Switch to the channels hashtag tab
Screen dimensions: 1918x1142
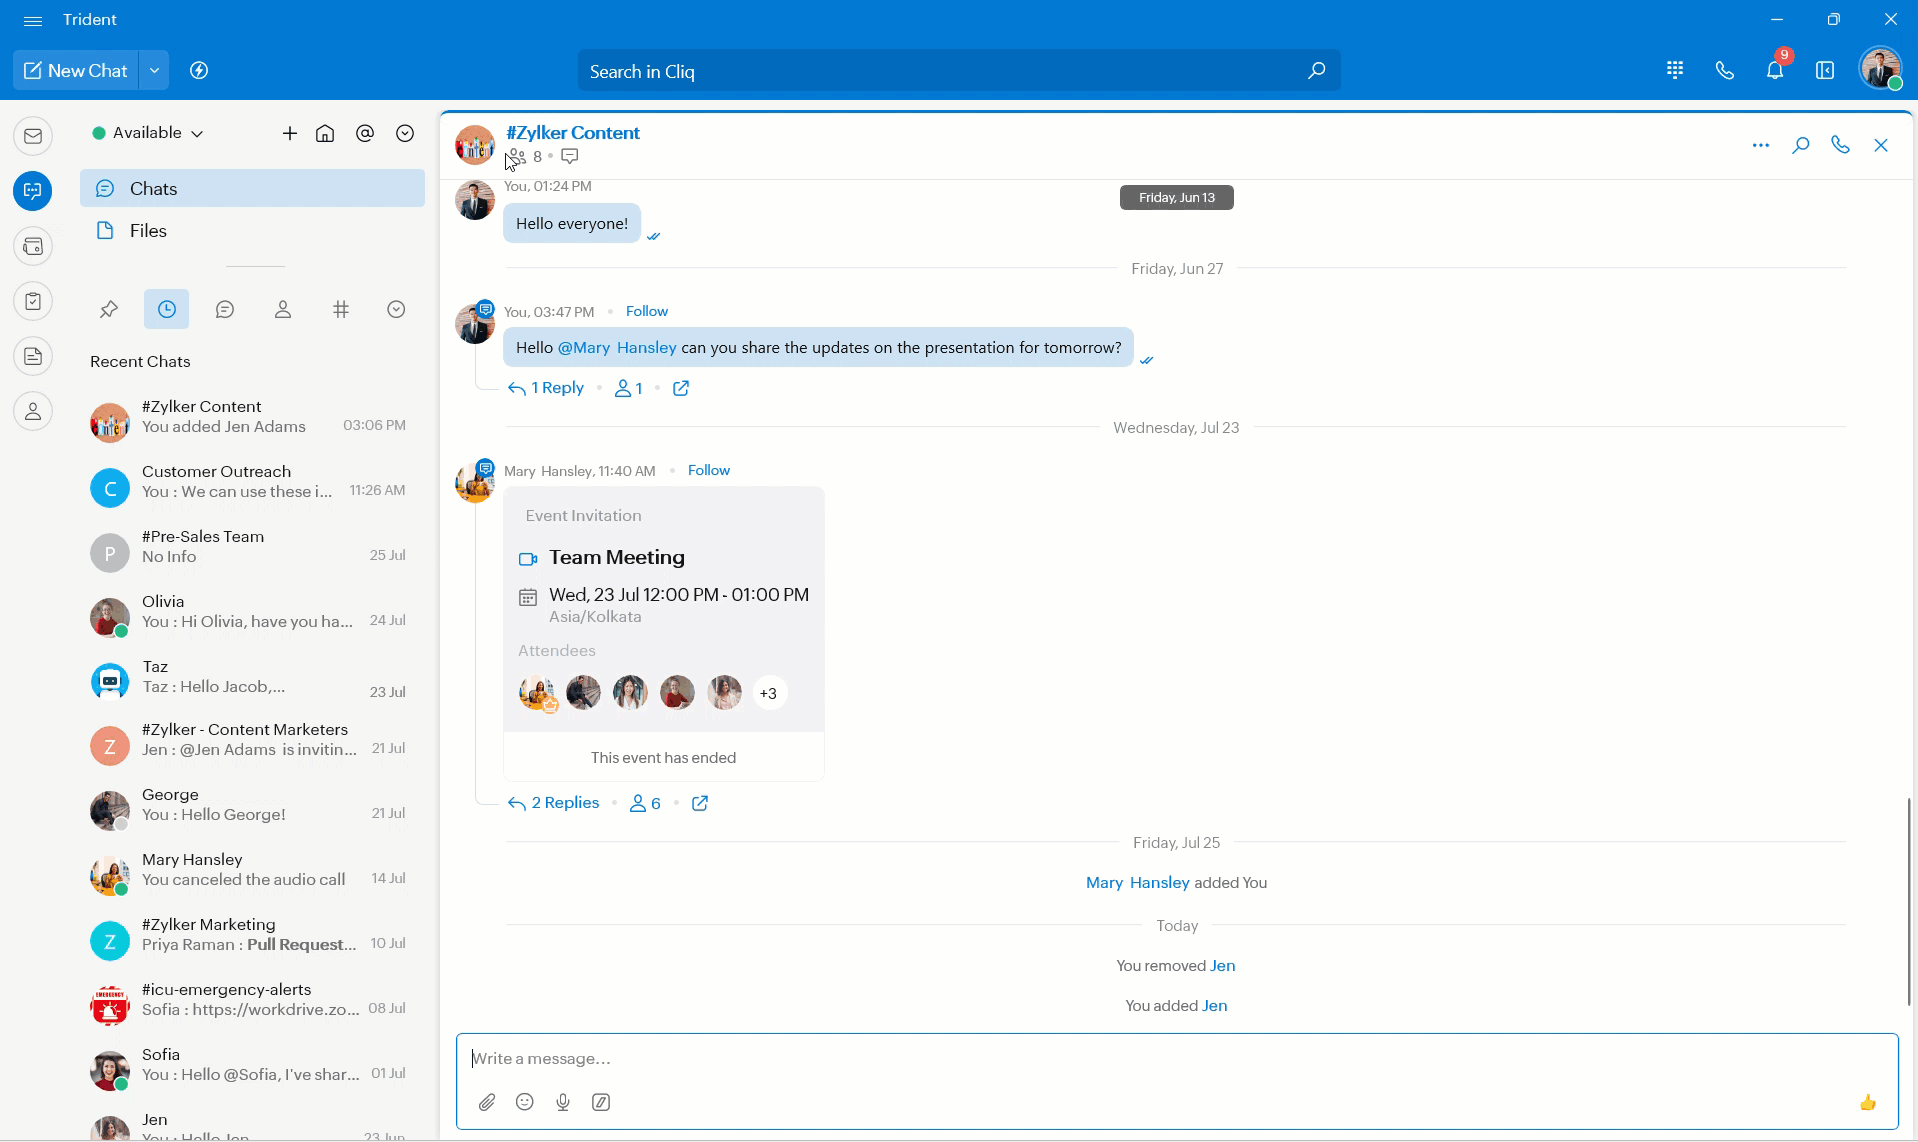341,310
